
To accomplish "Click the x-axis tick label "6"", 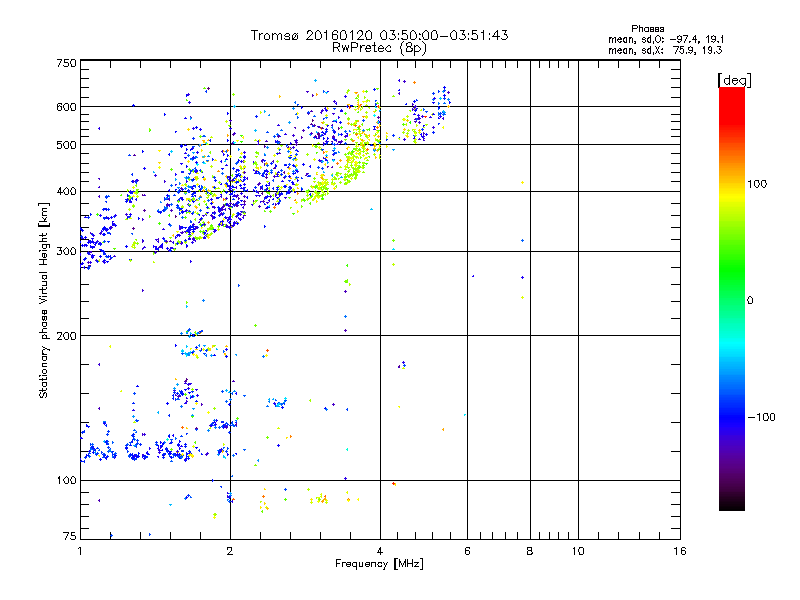I will (467, 551).
